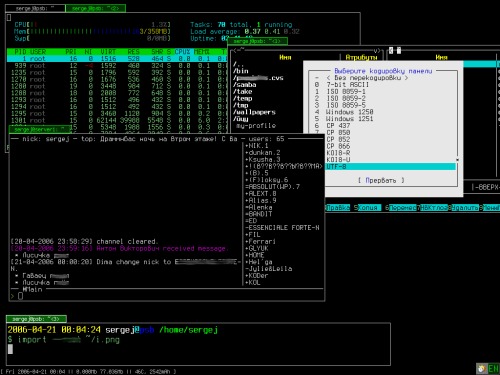Open the /wallpapers directory in the file panel
This screenshot has height=375, width=500.
[x=254, y=112]
